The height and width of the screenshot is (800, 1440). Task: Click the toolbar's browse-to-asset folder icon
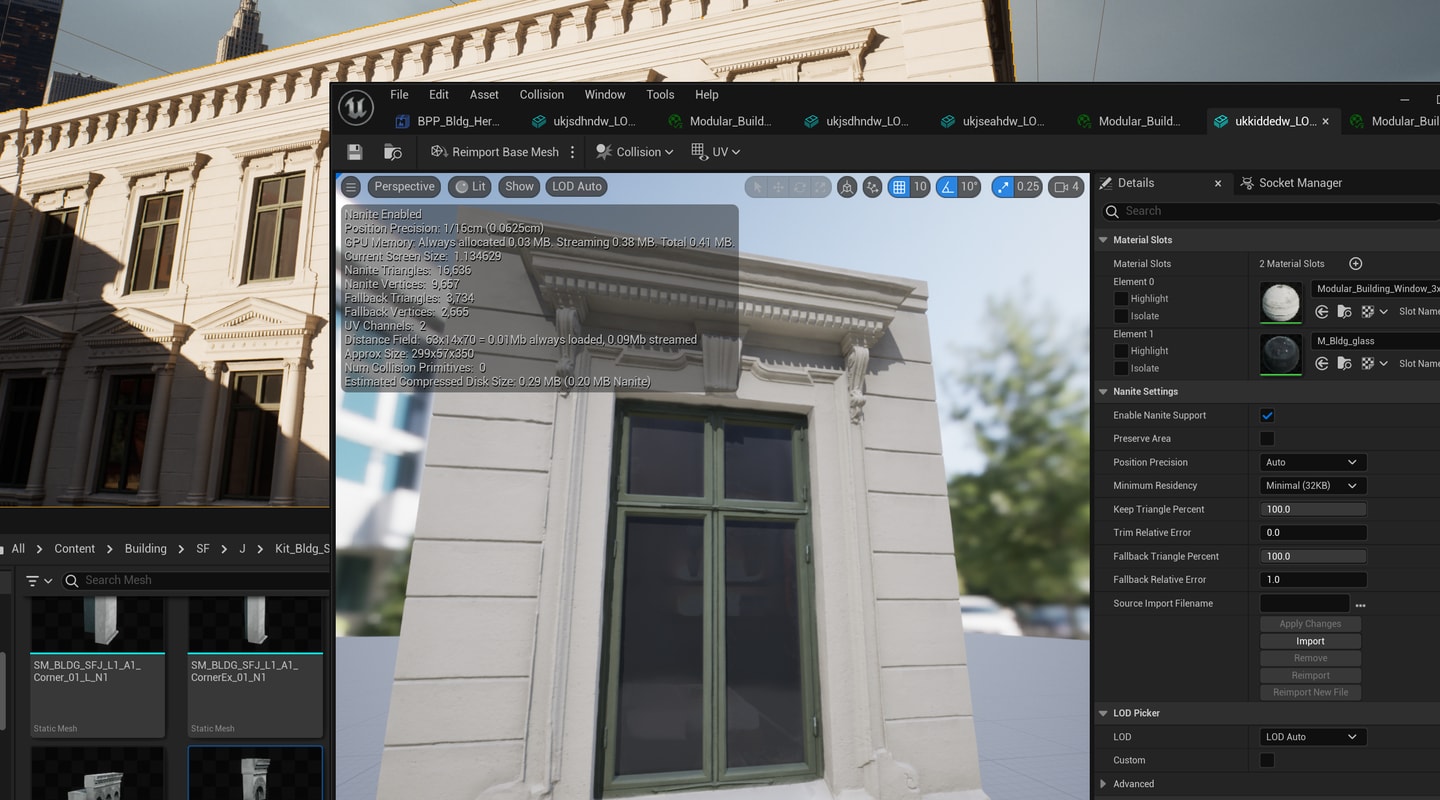[x=393, y=152]
